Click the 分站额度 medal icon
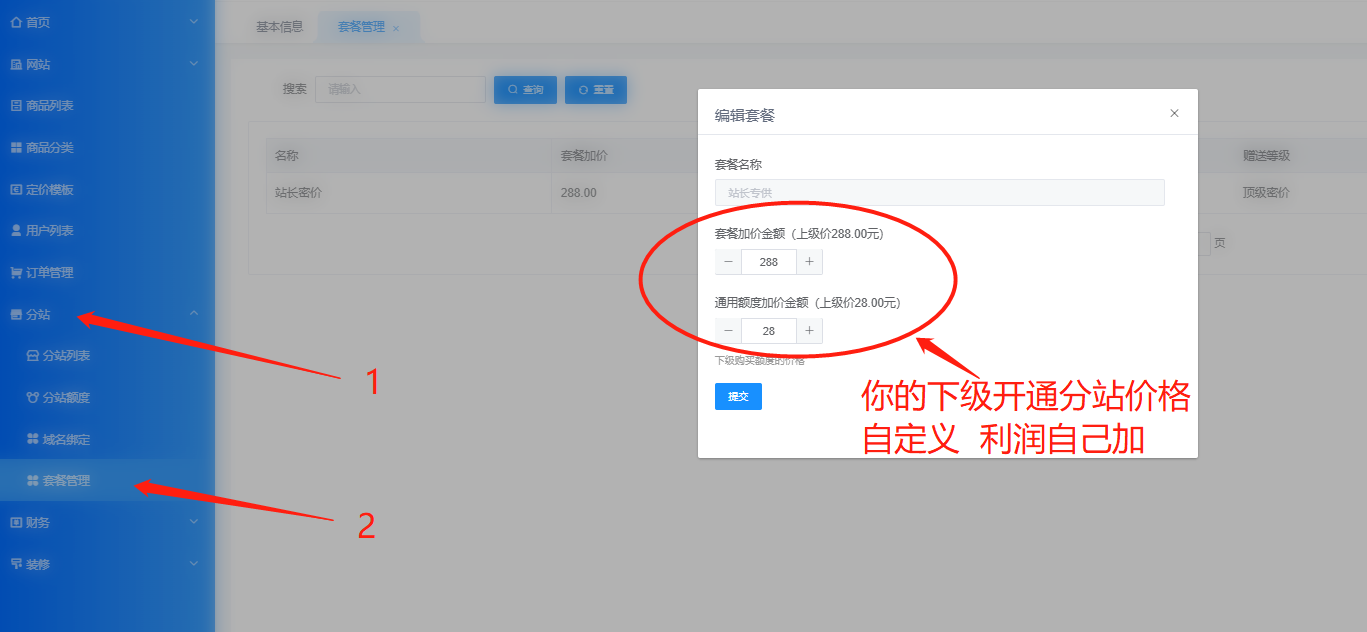The image size is (1367, 632). pos(33,398)
